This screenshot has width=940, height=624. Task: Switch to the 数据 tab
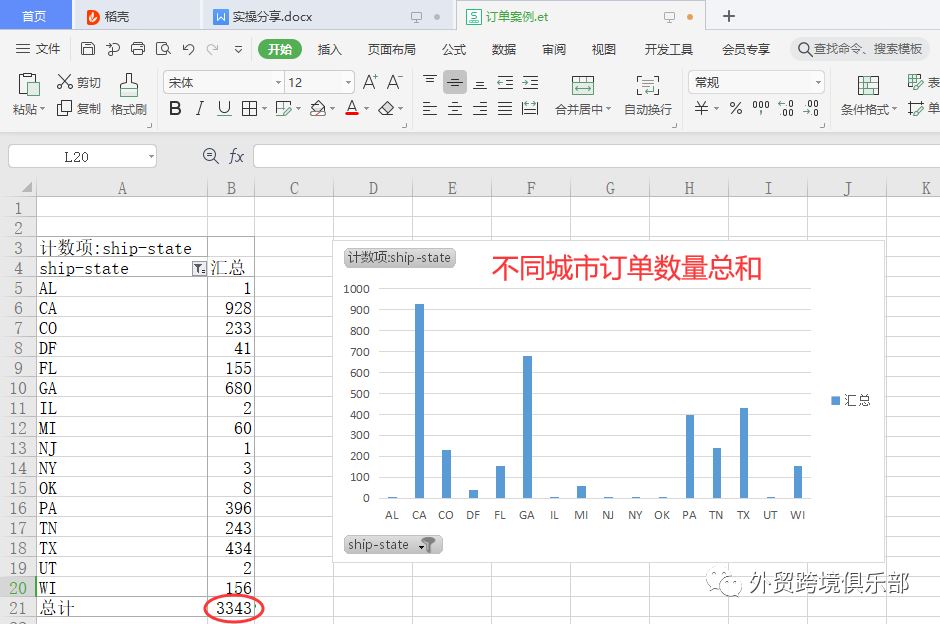point(504,49)
